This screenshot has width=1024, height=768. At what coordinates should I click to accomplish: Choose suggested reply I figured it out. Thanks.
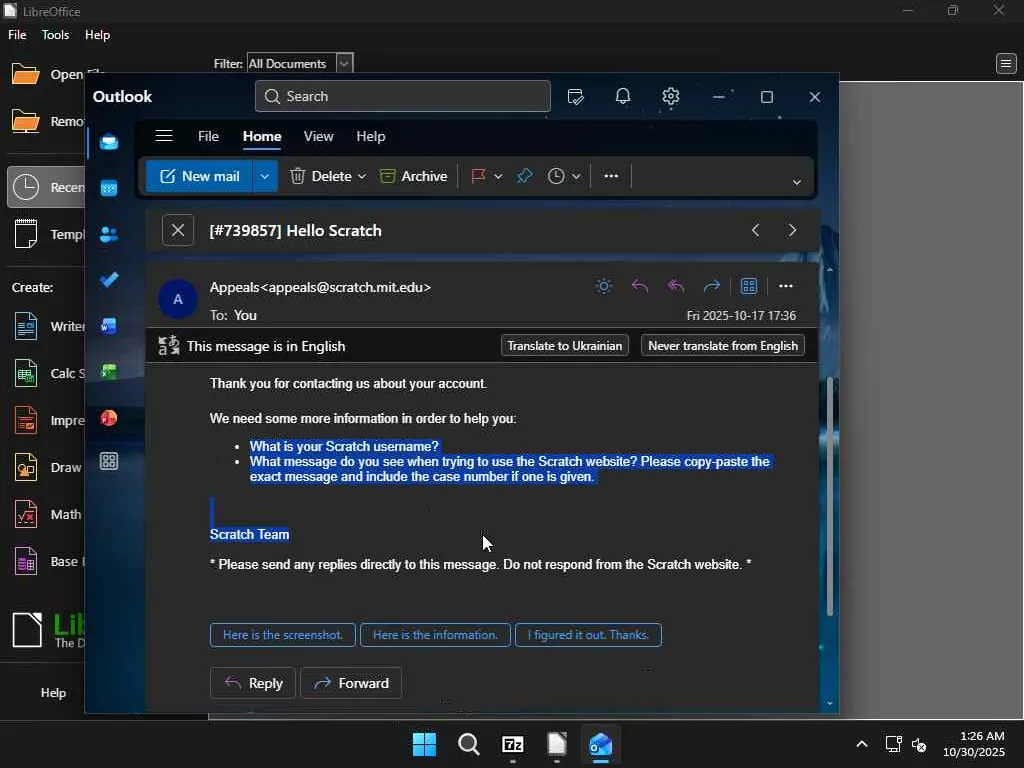(588, 635)
